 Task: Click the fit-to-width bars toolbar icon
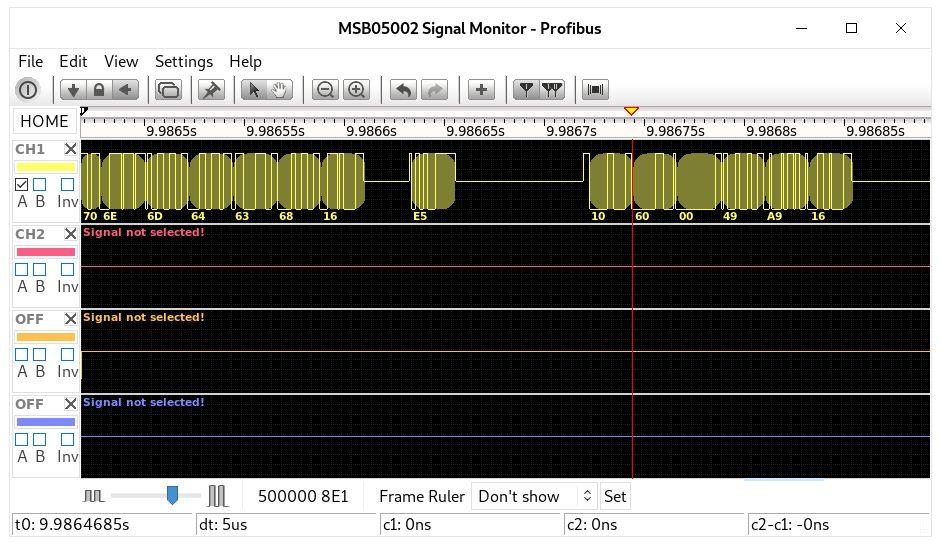pyautogui.click(x=595, y=90)
